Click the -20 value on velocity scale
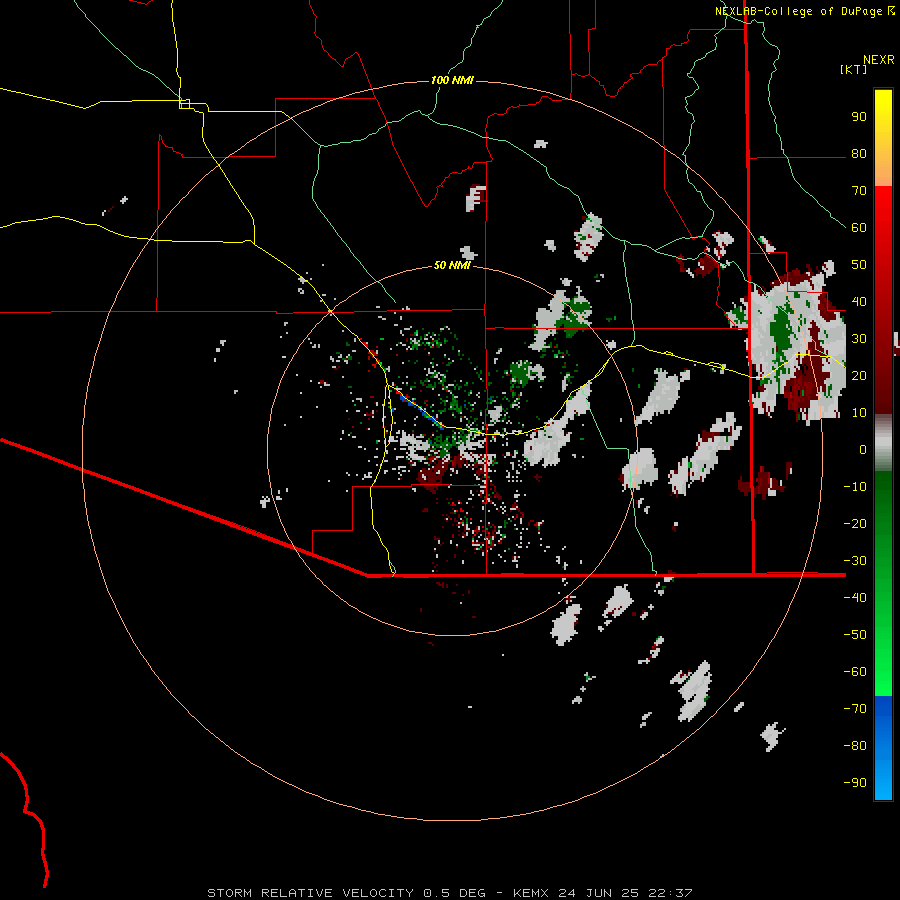Image resolution: width=900 pixels, height=900 pixels. coord(855,523)
